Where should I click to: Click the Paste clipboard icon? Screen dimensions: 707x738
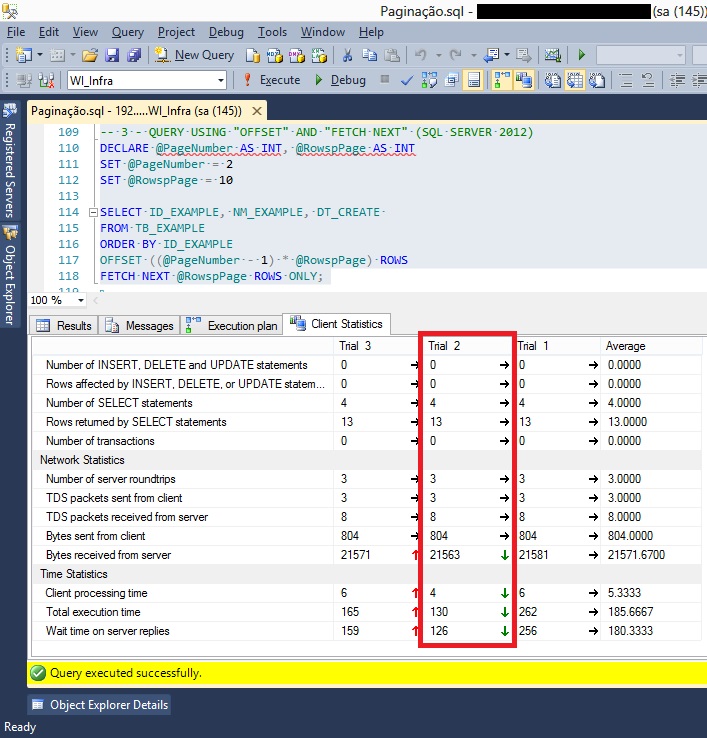point(392,55)
